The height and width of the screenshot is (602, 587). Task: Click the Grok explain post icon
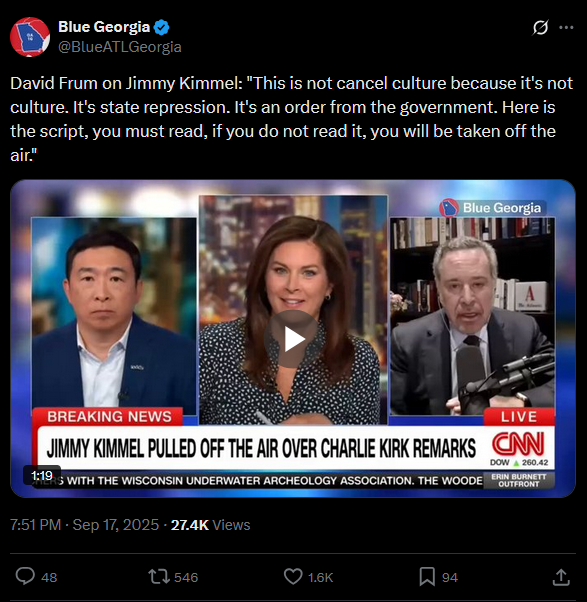(540, 28)
